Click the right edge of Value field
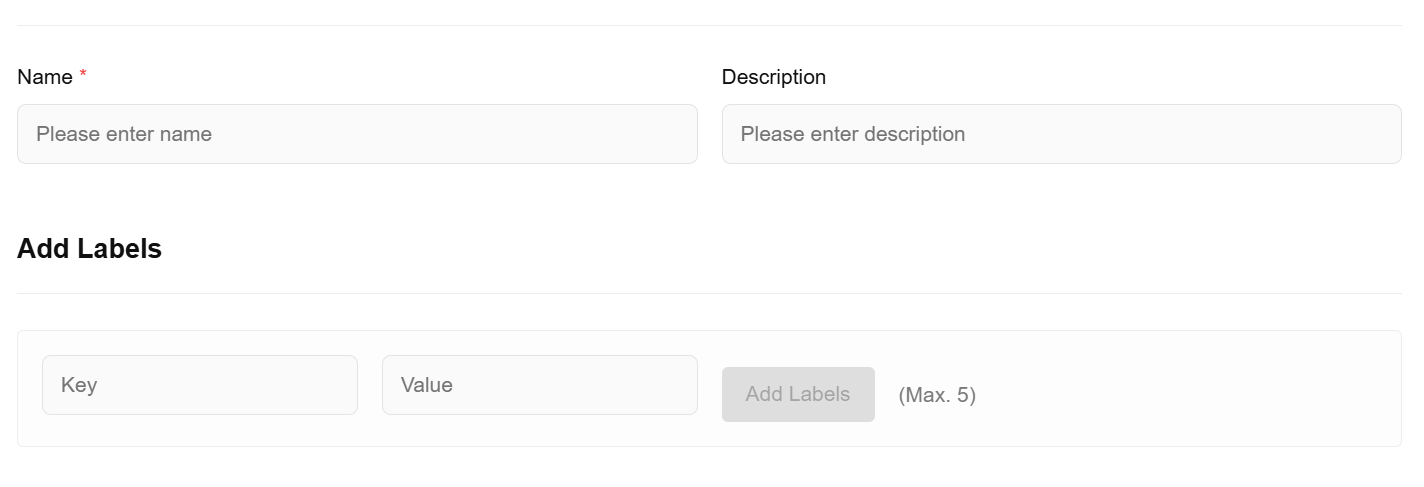Viewport: 1424px width, 487px height. [688, 385]
